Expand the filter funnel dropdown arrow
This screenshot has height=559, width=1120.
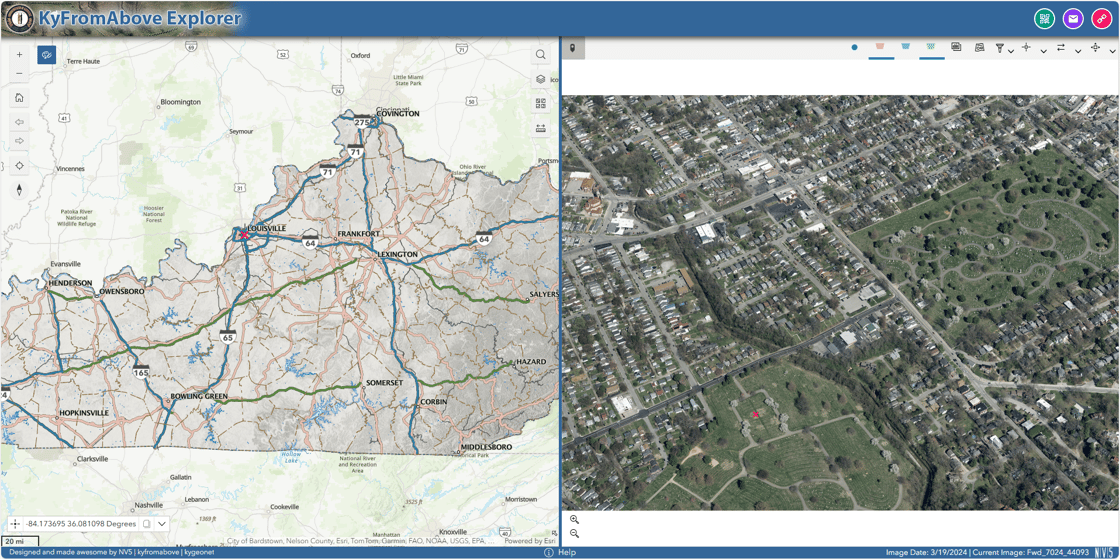pyautogui.click(x=1011, y=51)
